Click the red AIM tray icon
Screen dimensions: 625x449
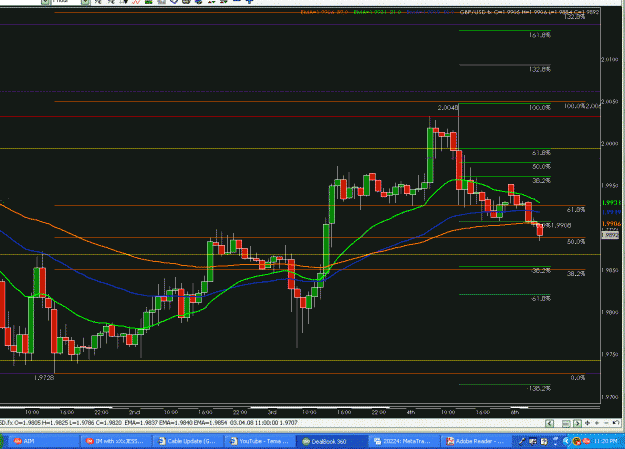pos(586,441)
